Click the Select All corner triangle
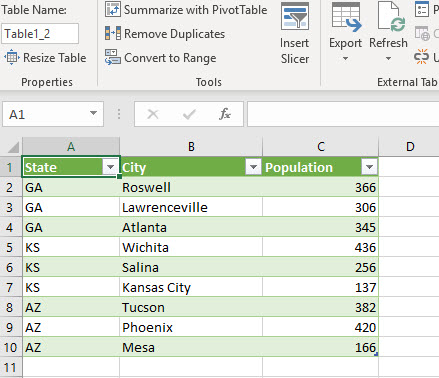 click(14, 147)
